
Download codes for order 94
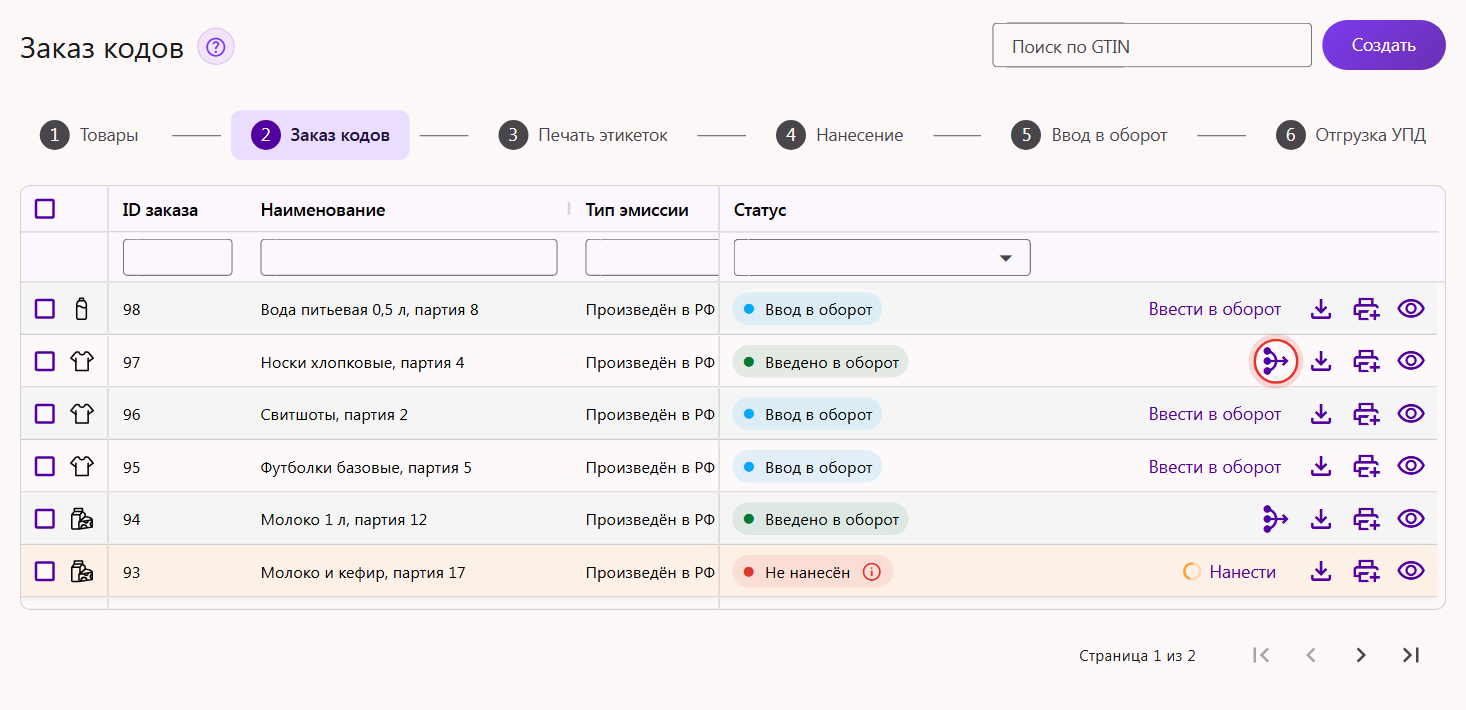pyautogui.click(x=1321, y=519)
